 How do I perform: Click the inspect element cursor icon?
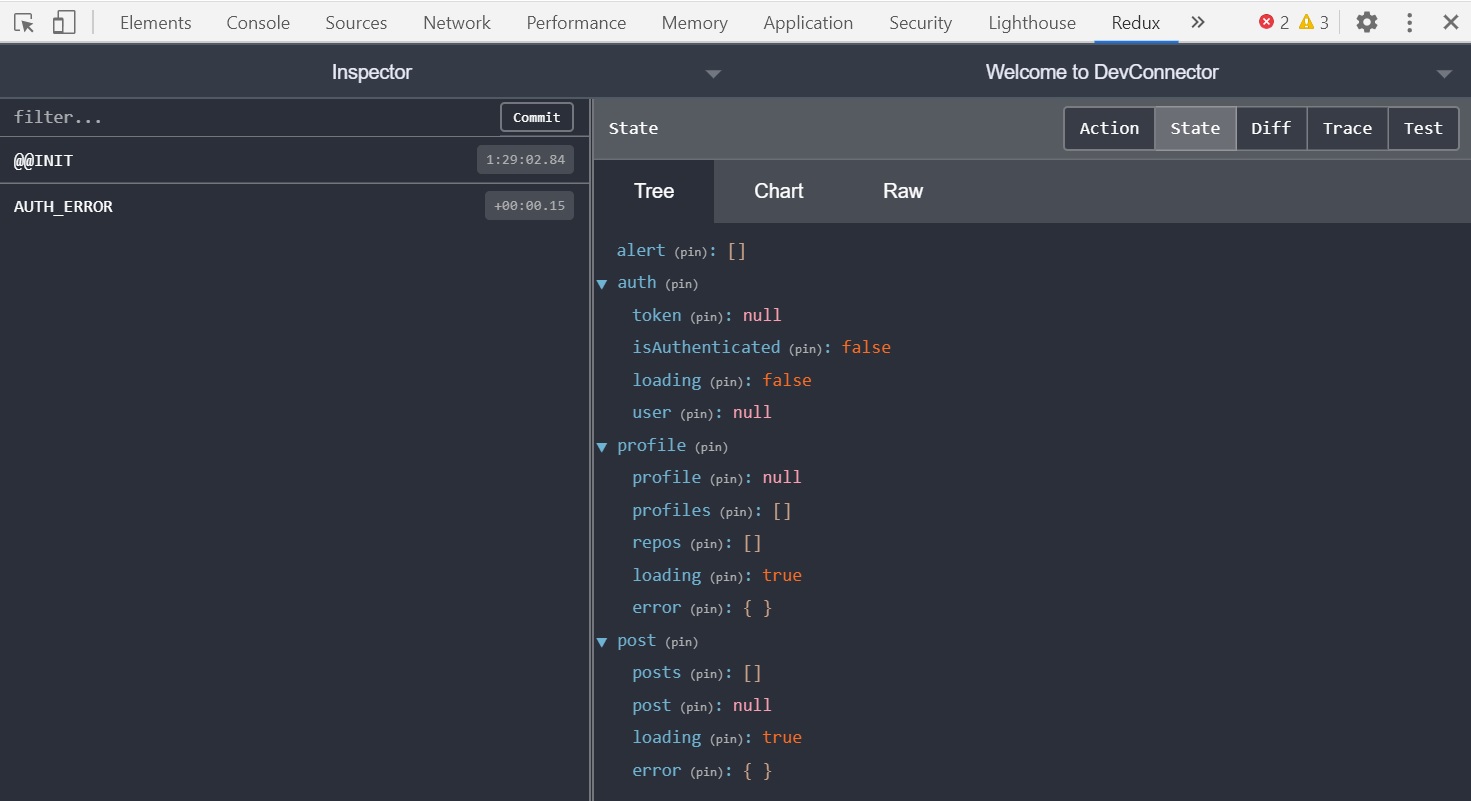point(24,22)
